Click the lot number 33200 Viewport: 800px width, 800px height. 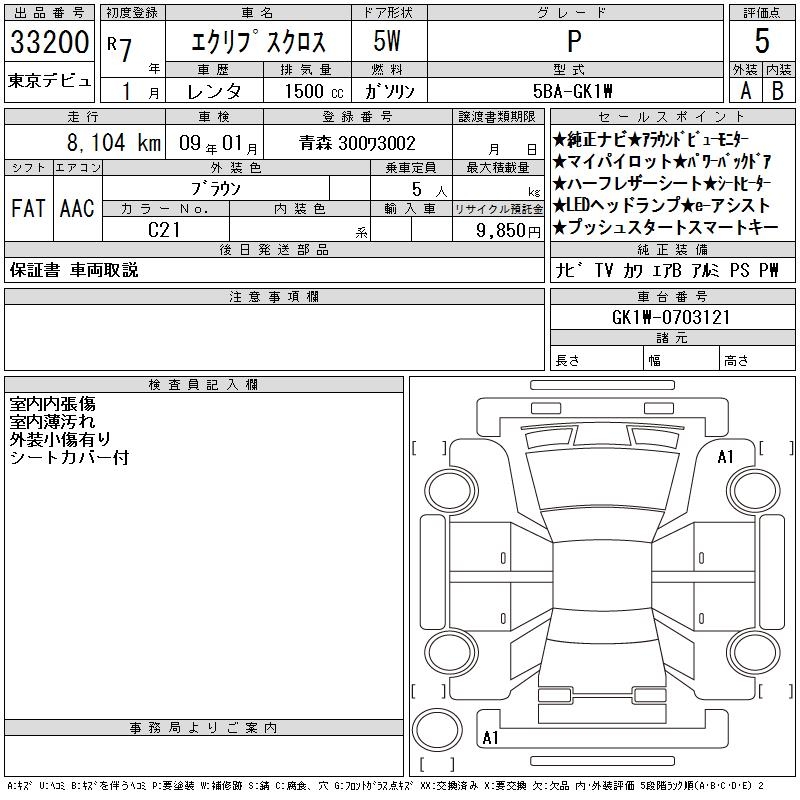[48, 43]
